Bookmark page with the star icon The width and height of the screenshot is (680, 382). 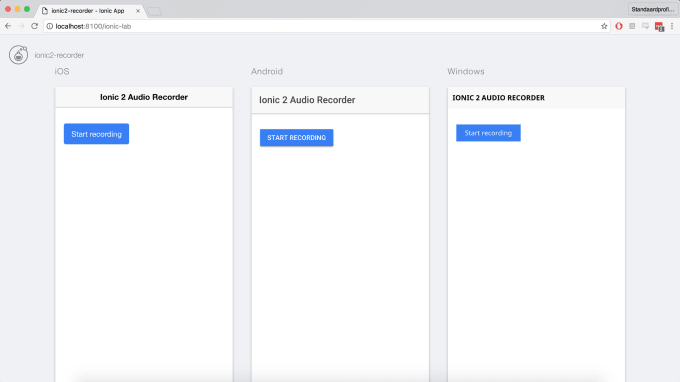[x=604, y=26]
